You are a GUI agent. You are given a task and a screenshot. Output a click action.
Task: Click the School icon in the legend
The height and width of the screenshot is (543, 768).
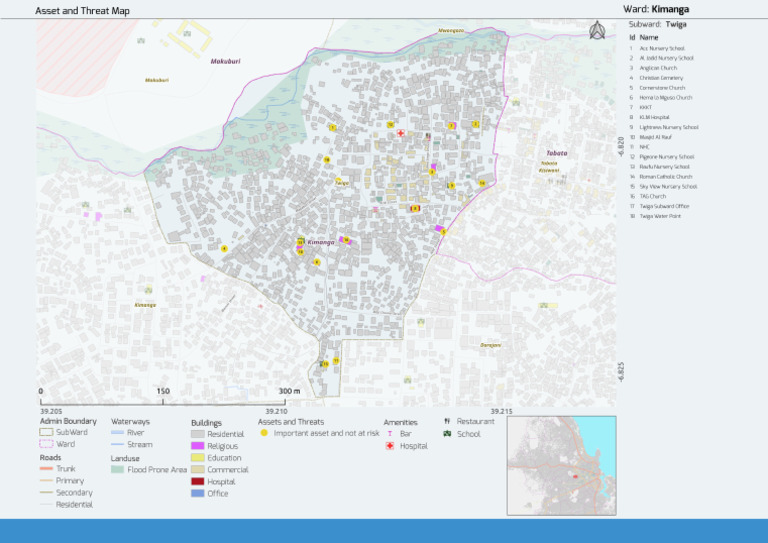447,434
